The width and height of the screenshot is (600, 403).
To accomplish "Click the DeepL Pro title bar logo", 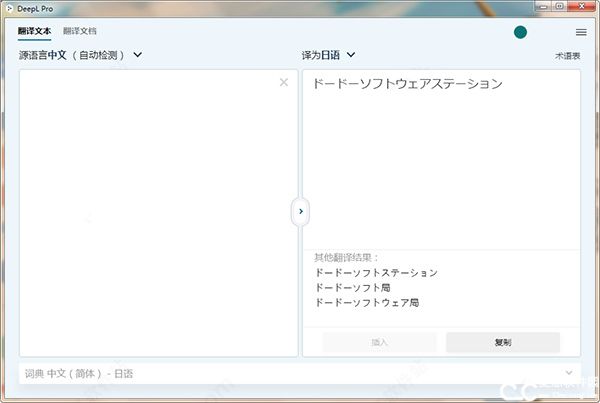I will pyautogui.click(x=9, y=8).
